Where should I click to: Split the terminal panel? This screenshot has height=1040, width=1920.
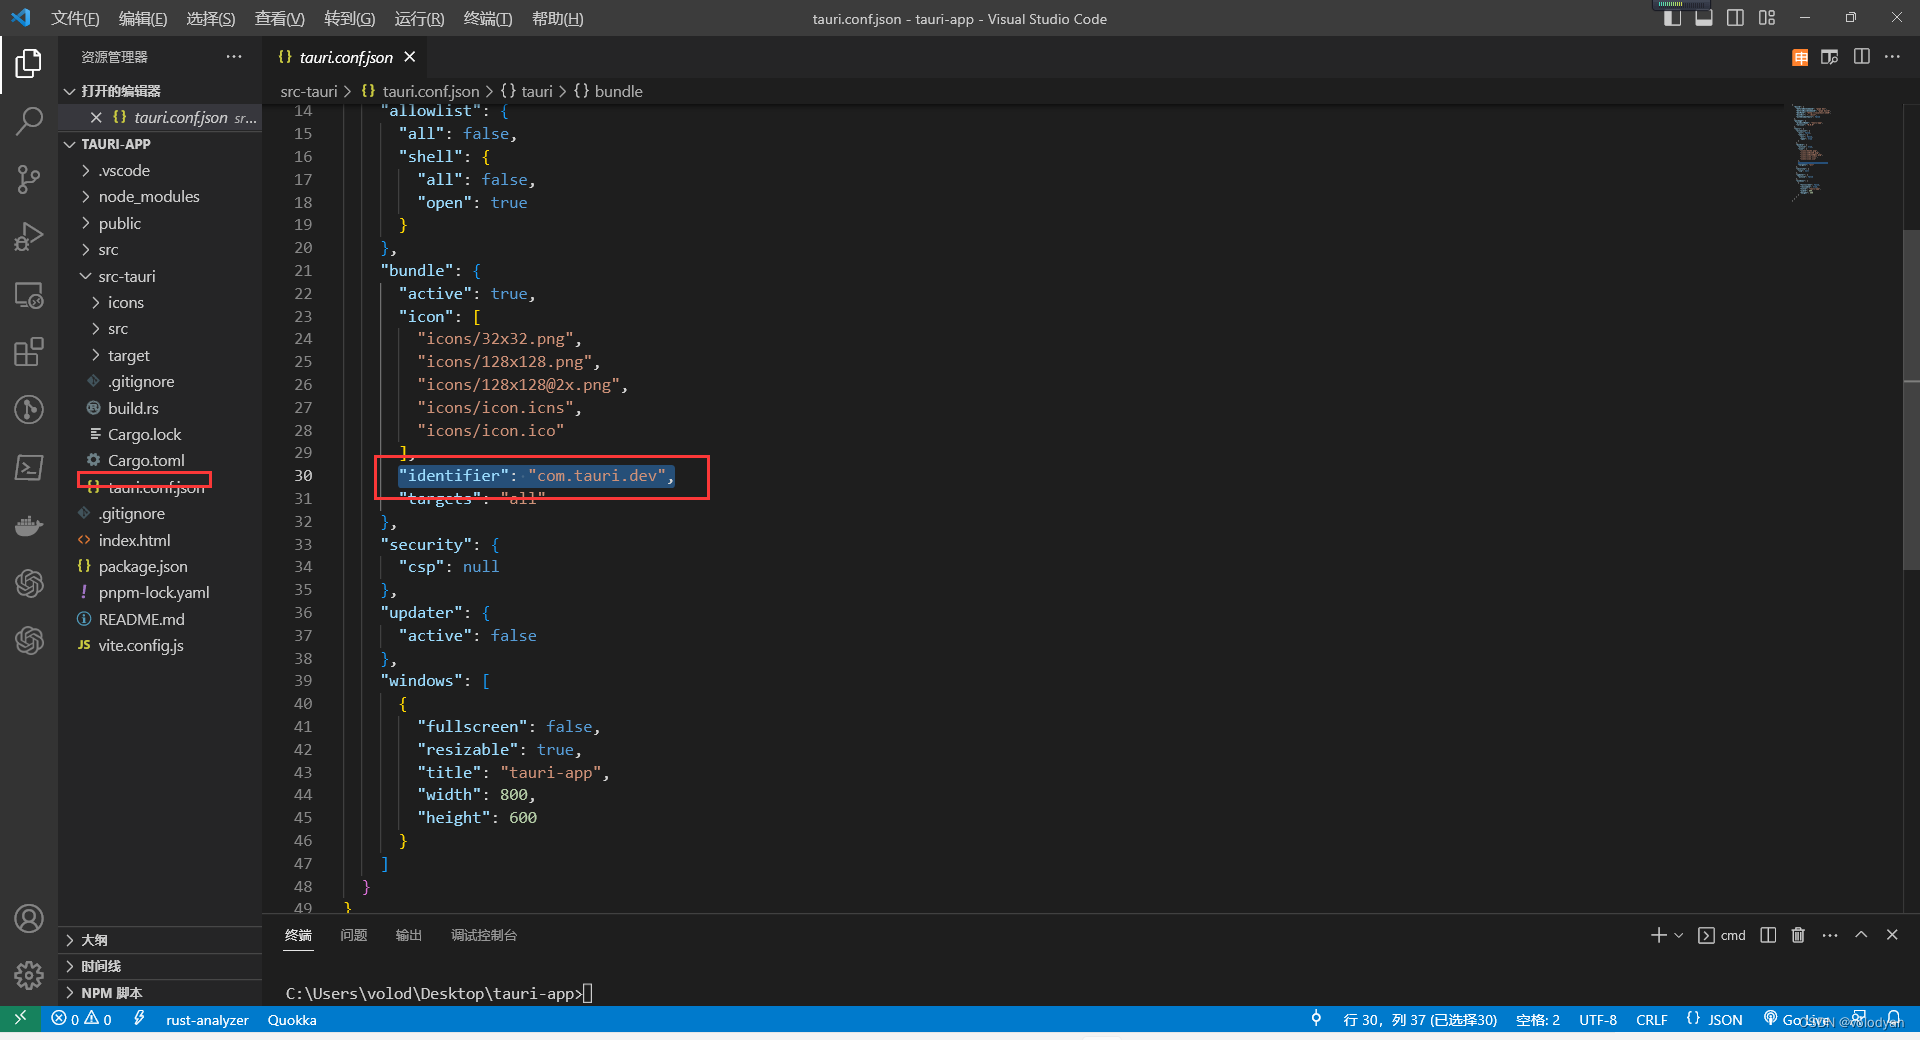pyautogui.click(x=1768, y=935)
